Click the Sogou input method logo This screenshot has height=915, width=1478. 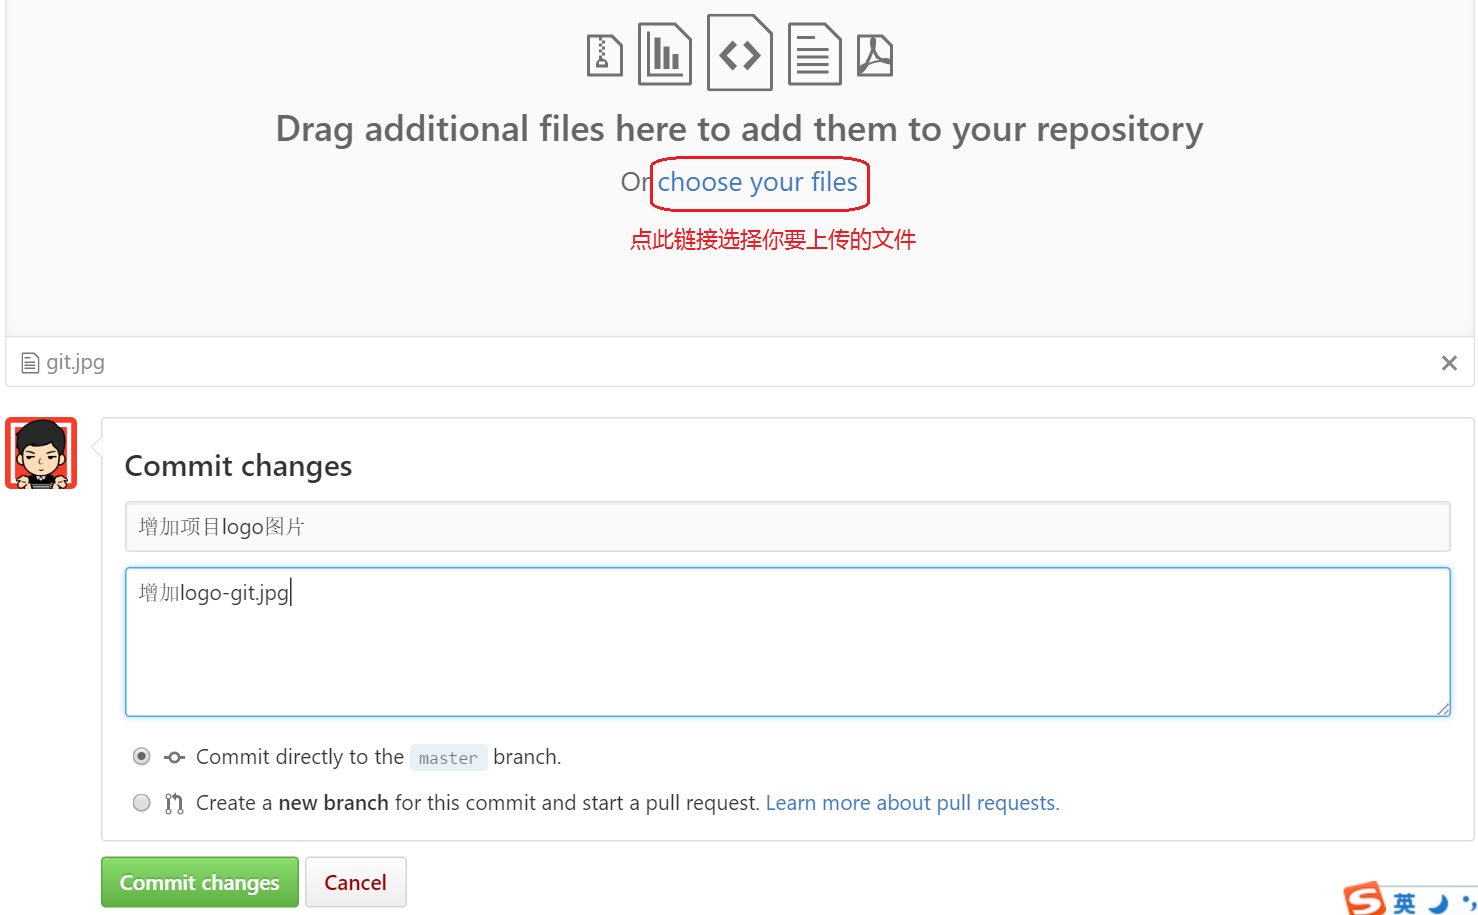(x=1364, y=900)
